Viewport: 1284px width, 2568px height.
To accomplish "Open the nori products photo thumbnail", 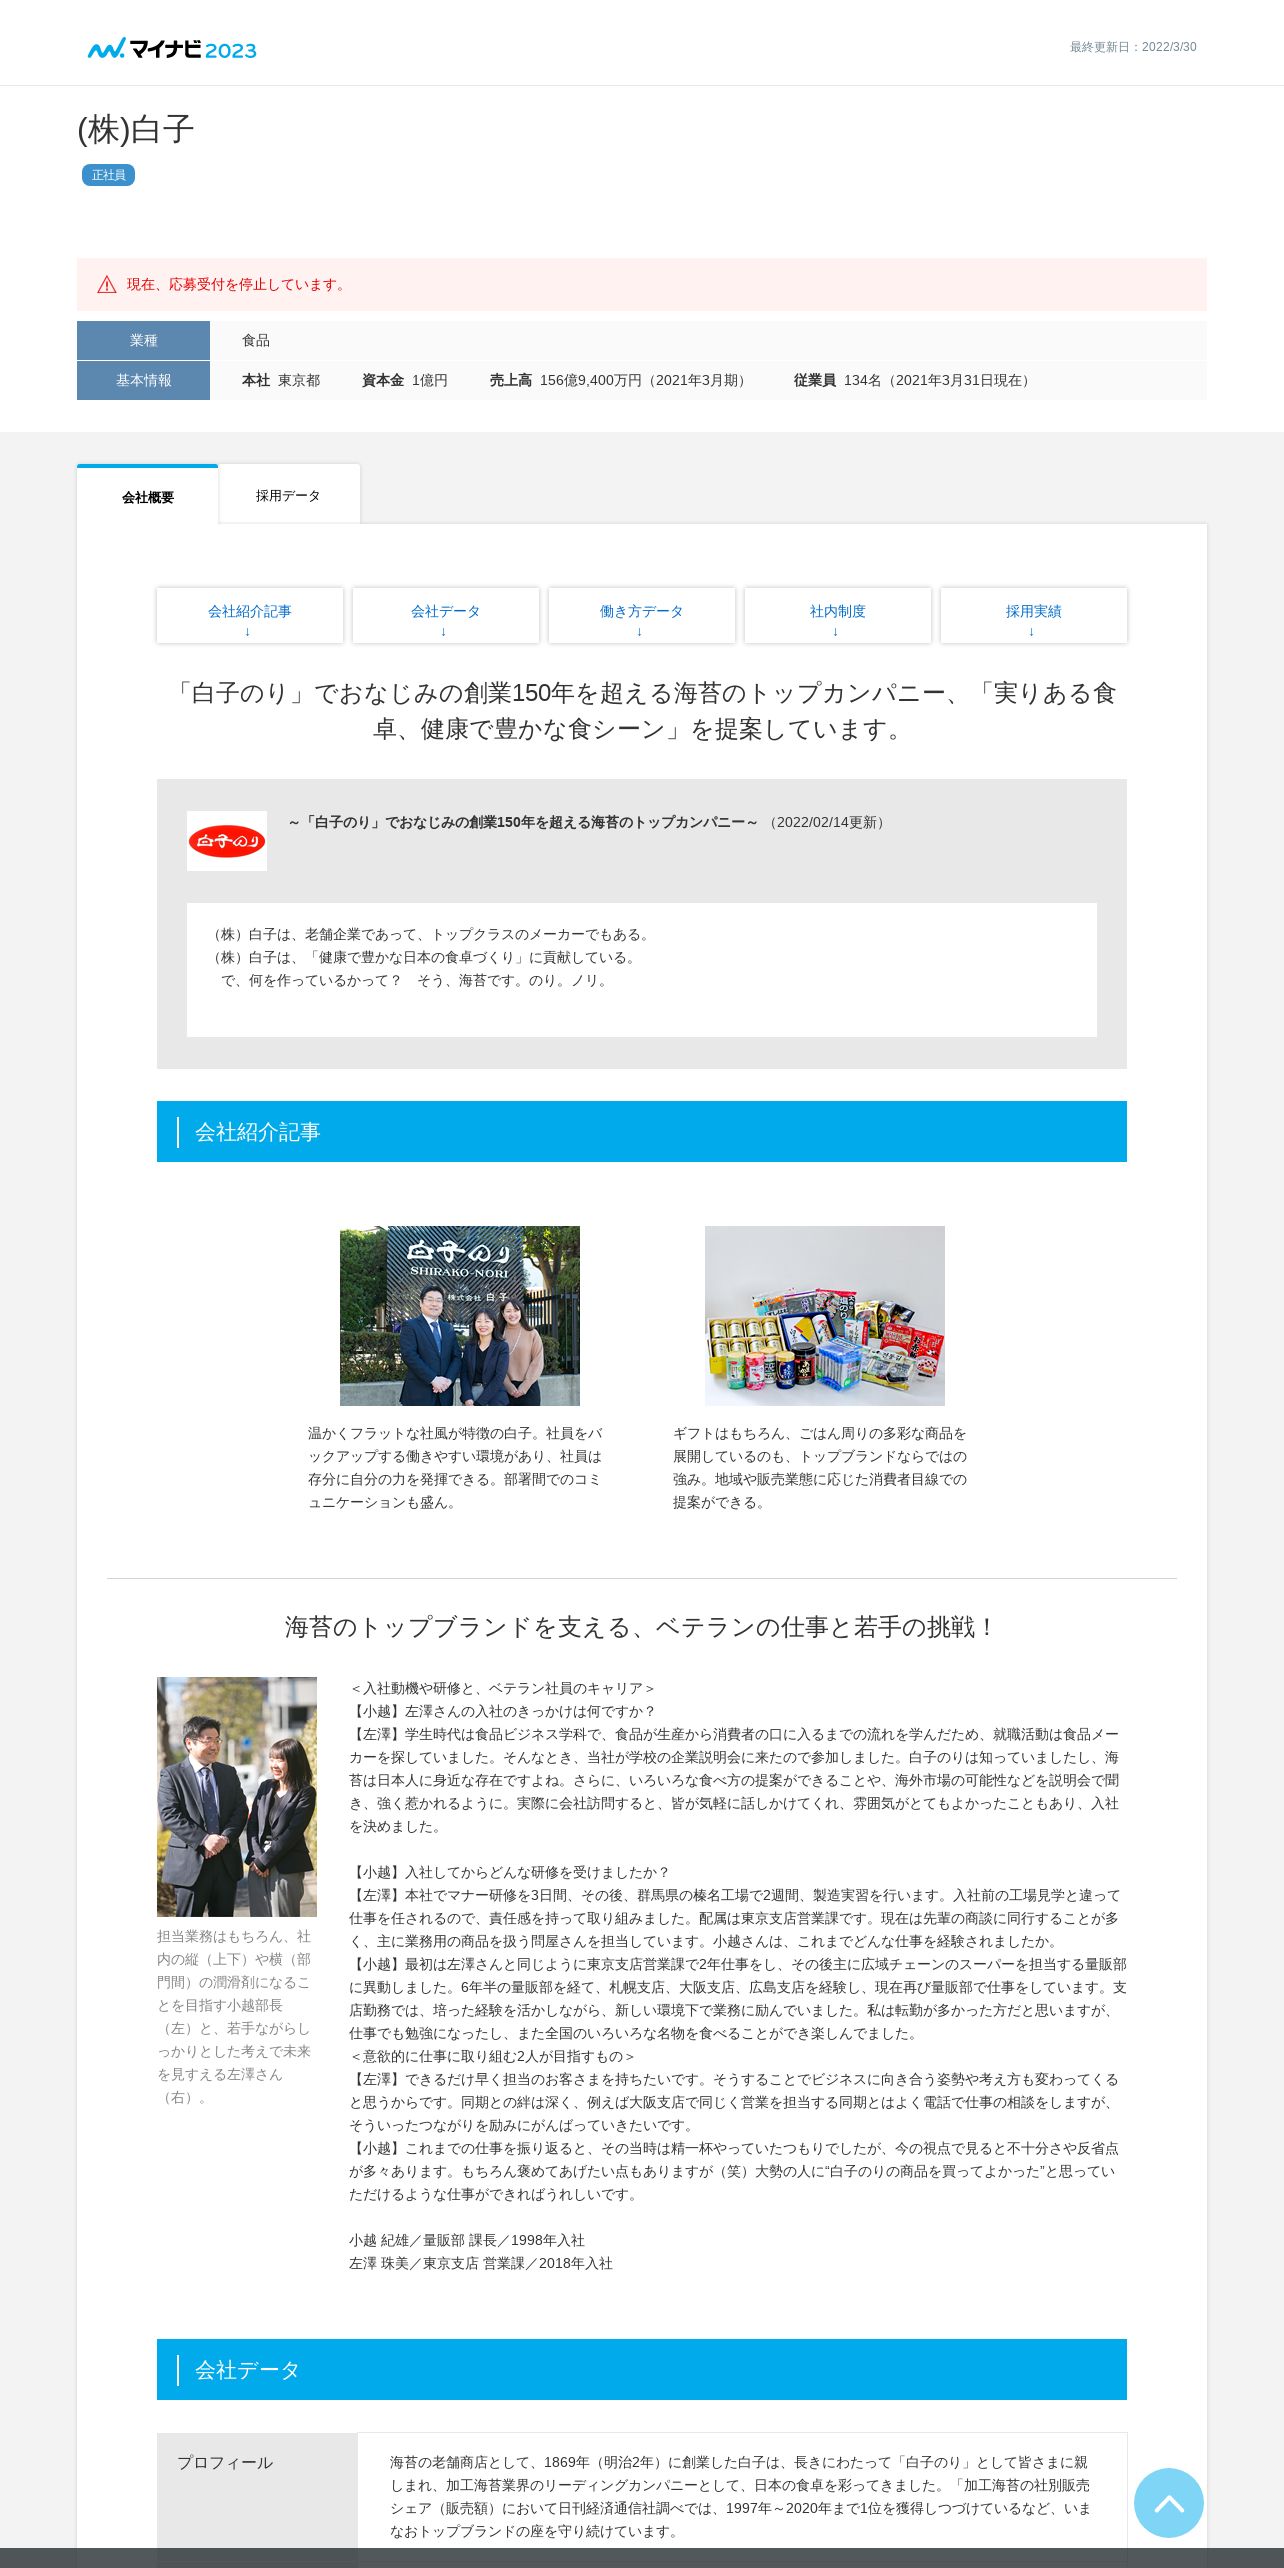I will coord(825,1316).
